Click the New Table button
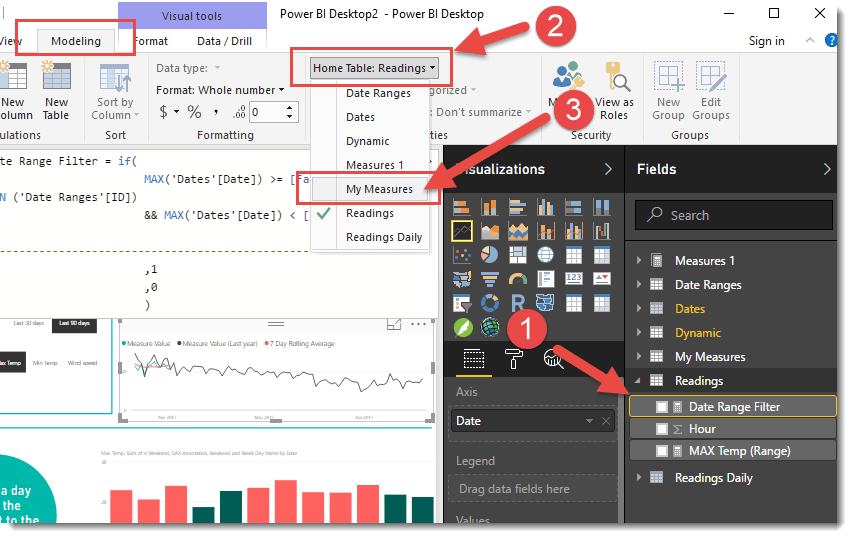The image size is (852, 538). click(x=56, y=91)
